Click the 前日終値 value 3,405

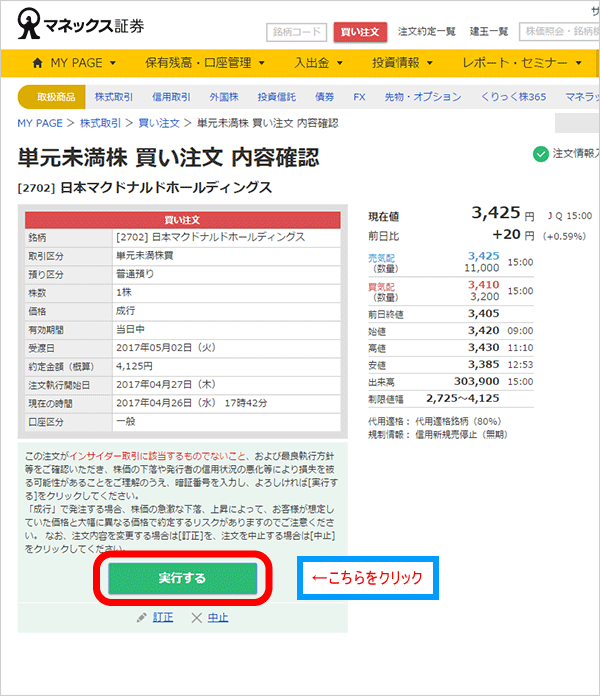click(x=484, y=313)
